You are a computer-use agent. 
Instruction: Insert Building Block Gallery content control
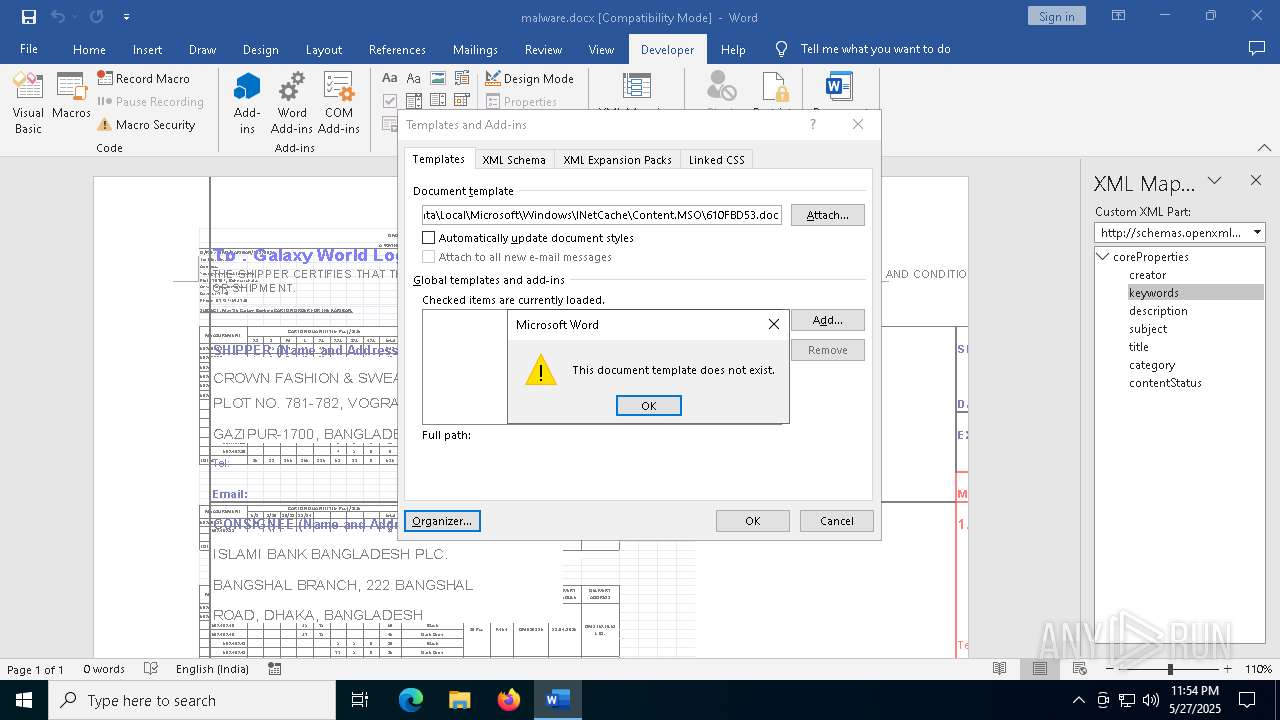tap(462, 78)
